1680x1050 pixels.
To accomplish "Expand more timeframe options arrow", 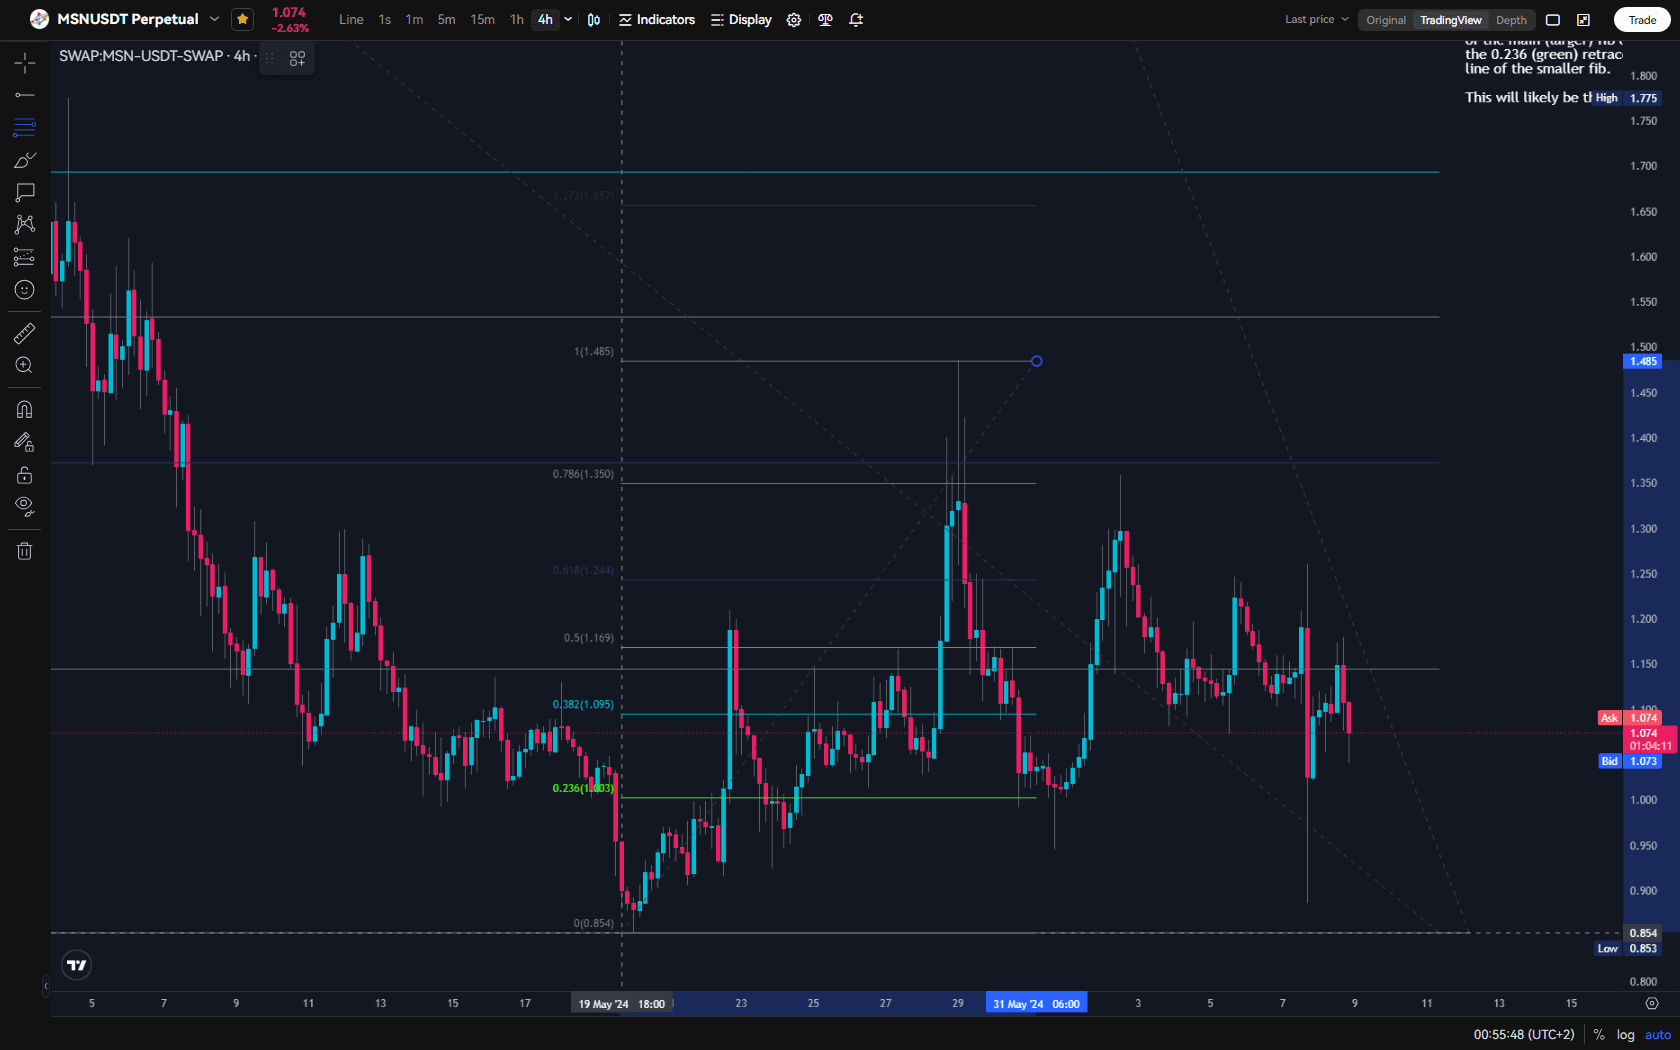I will (568, 20).
